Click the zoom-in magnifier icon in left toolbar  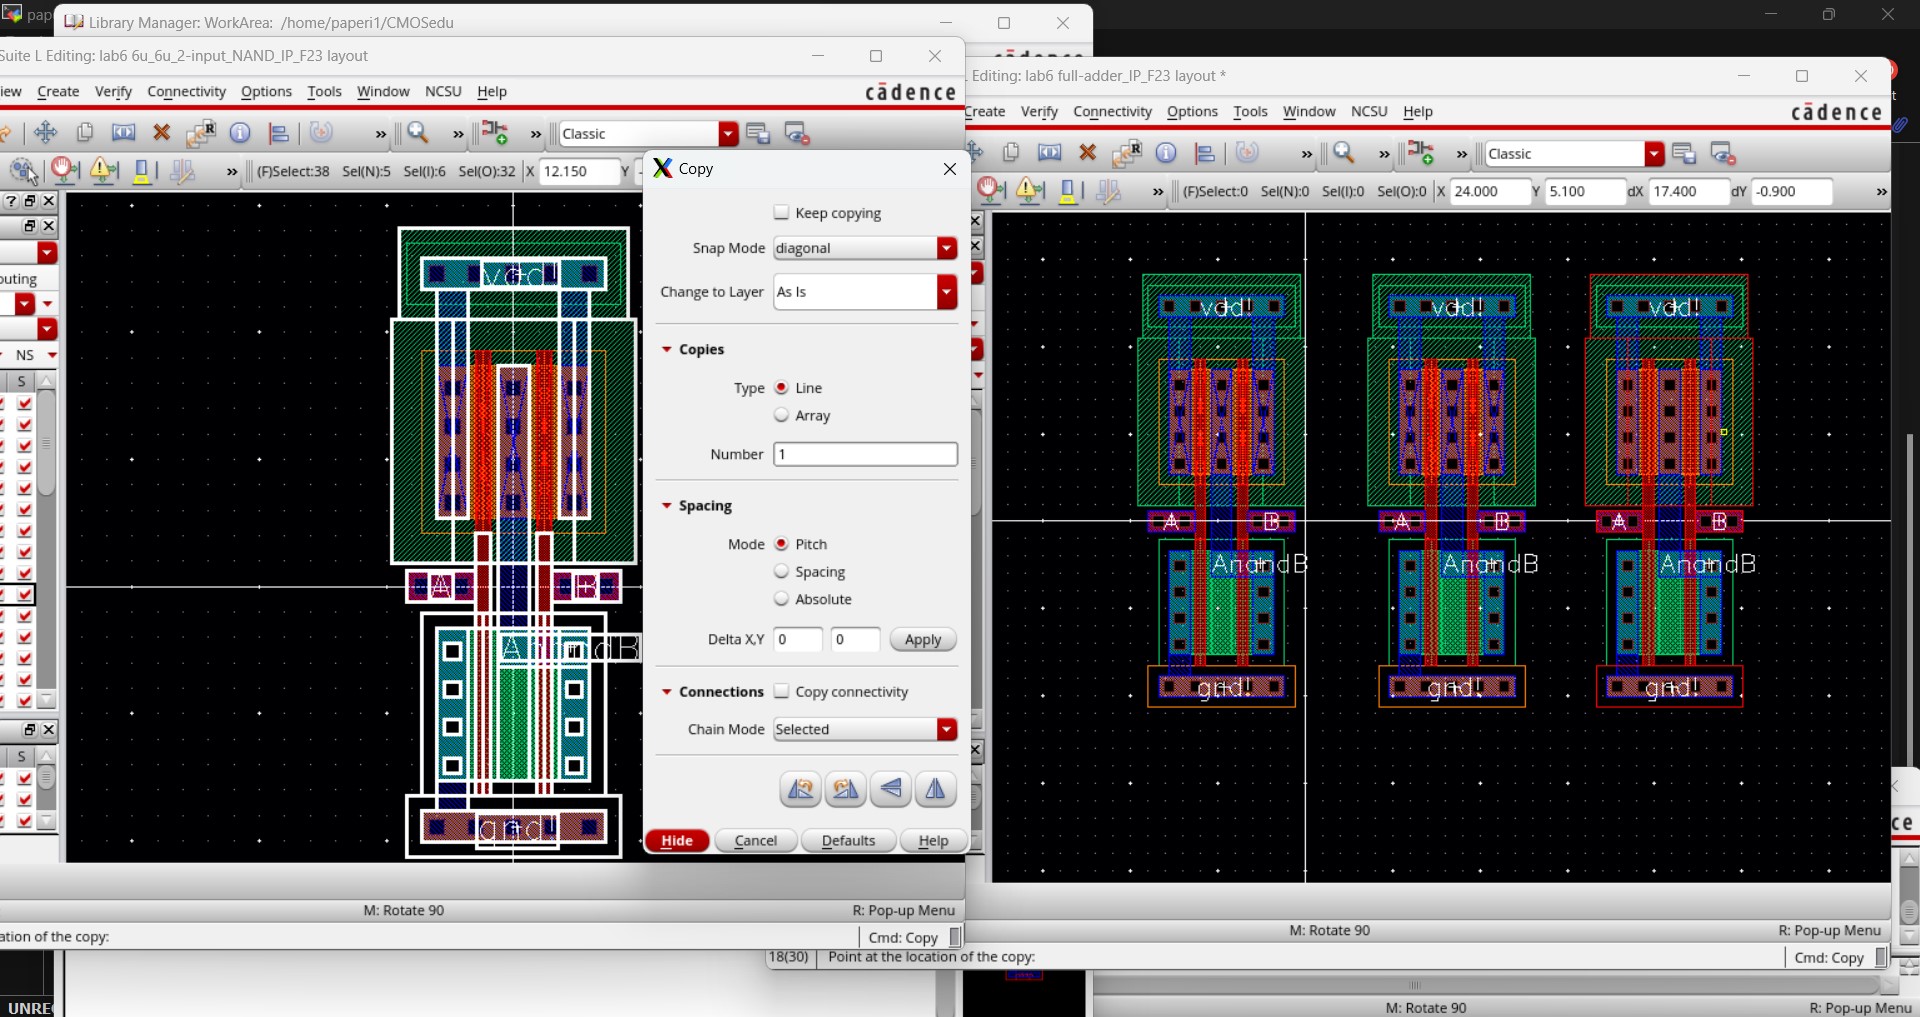pos(418,133)
